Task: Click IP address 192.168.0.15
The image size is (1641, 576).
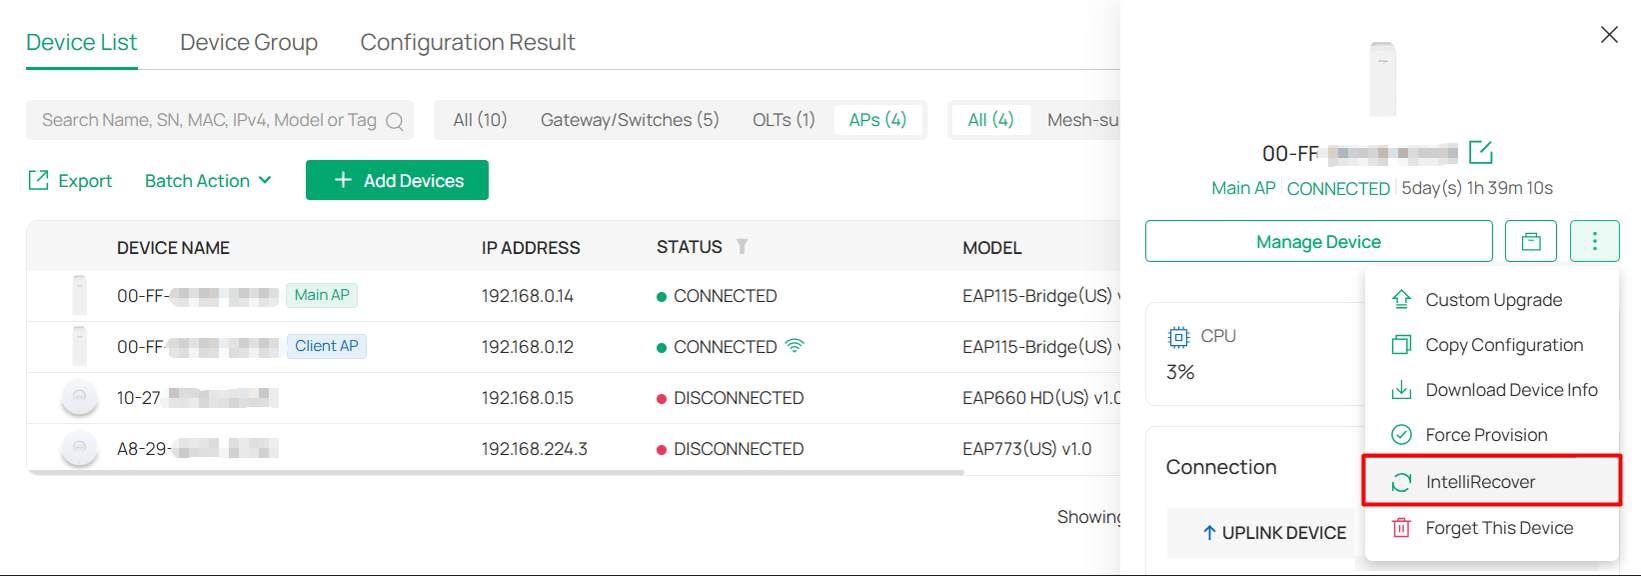Action: (528, 398)
